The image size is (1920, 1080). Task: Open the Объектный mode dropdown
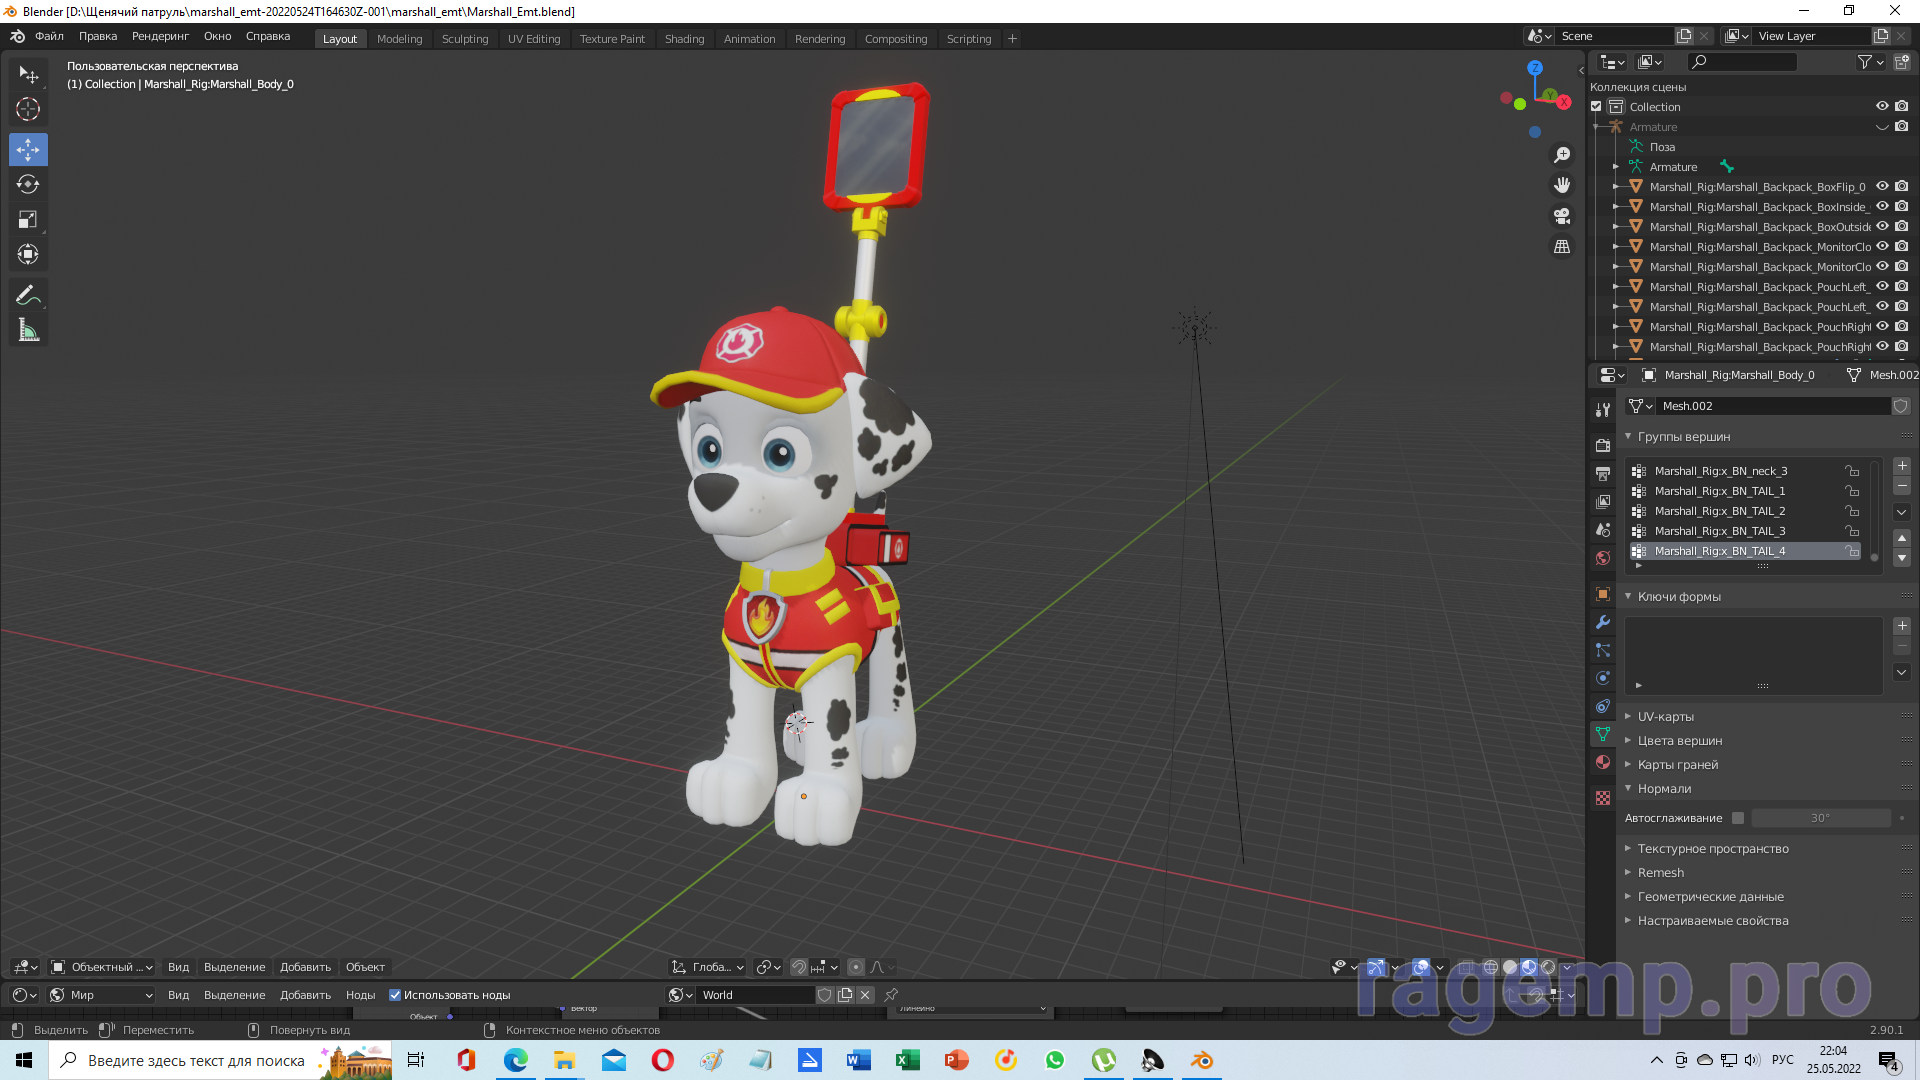pos(102,967)
